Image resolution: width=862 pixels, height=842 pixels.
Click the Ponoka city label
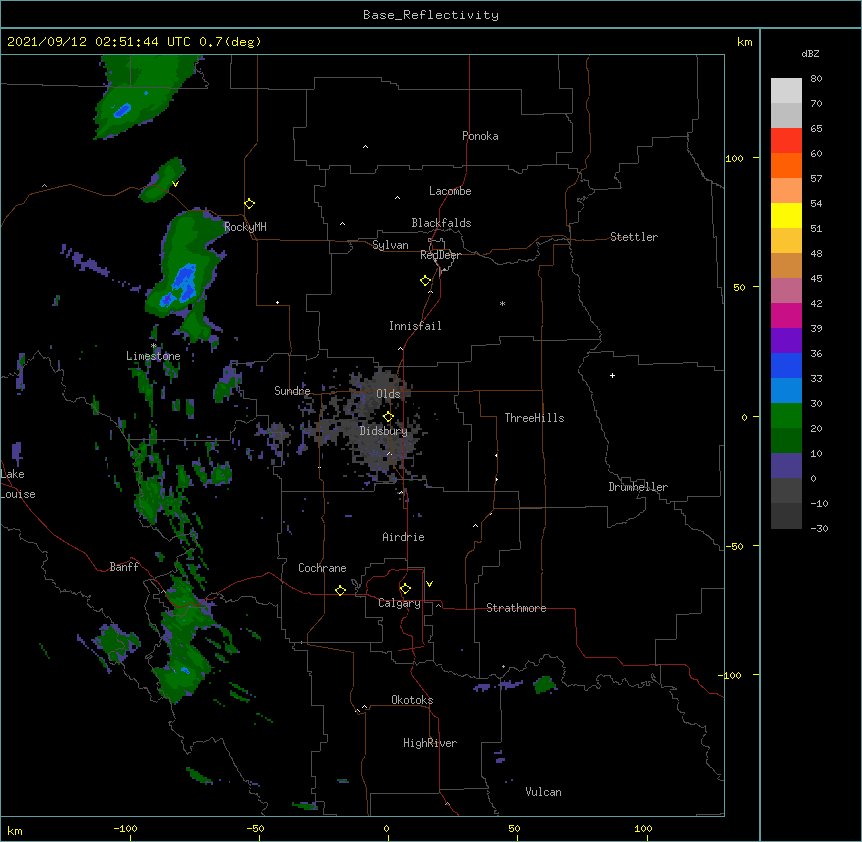pyautogui.click(x=480, y=136)
